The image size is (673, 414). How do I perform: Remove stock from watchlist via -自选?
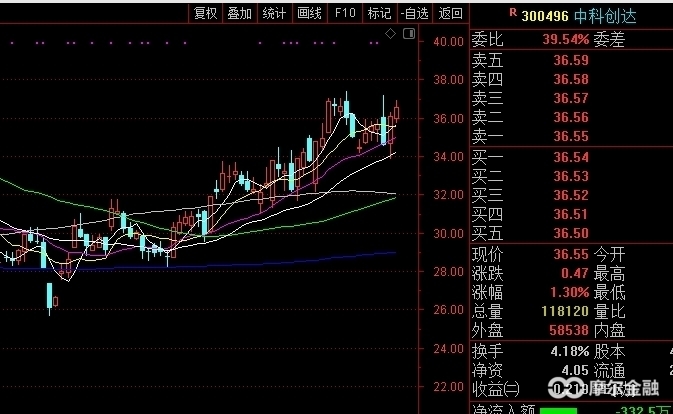(x=414, y=13)
